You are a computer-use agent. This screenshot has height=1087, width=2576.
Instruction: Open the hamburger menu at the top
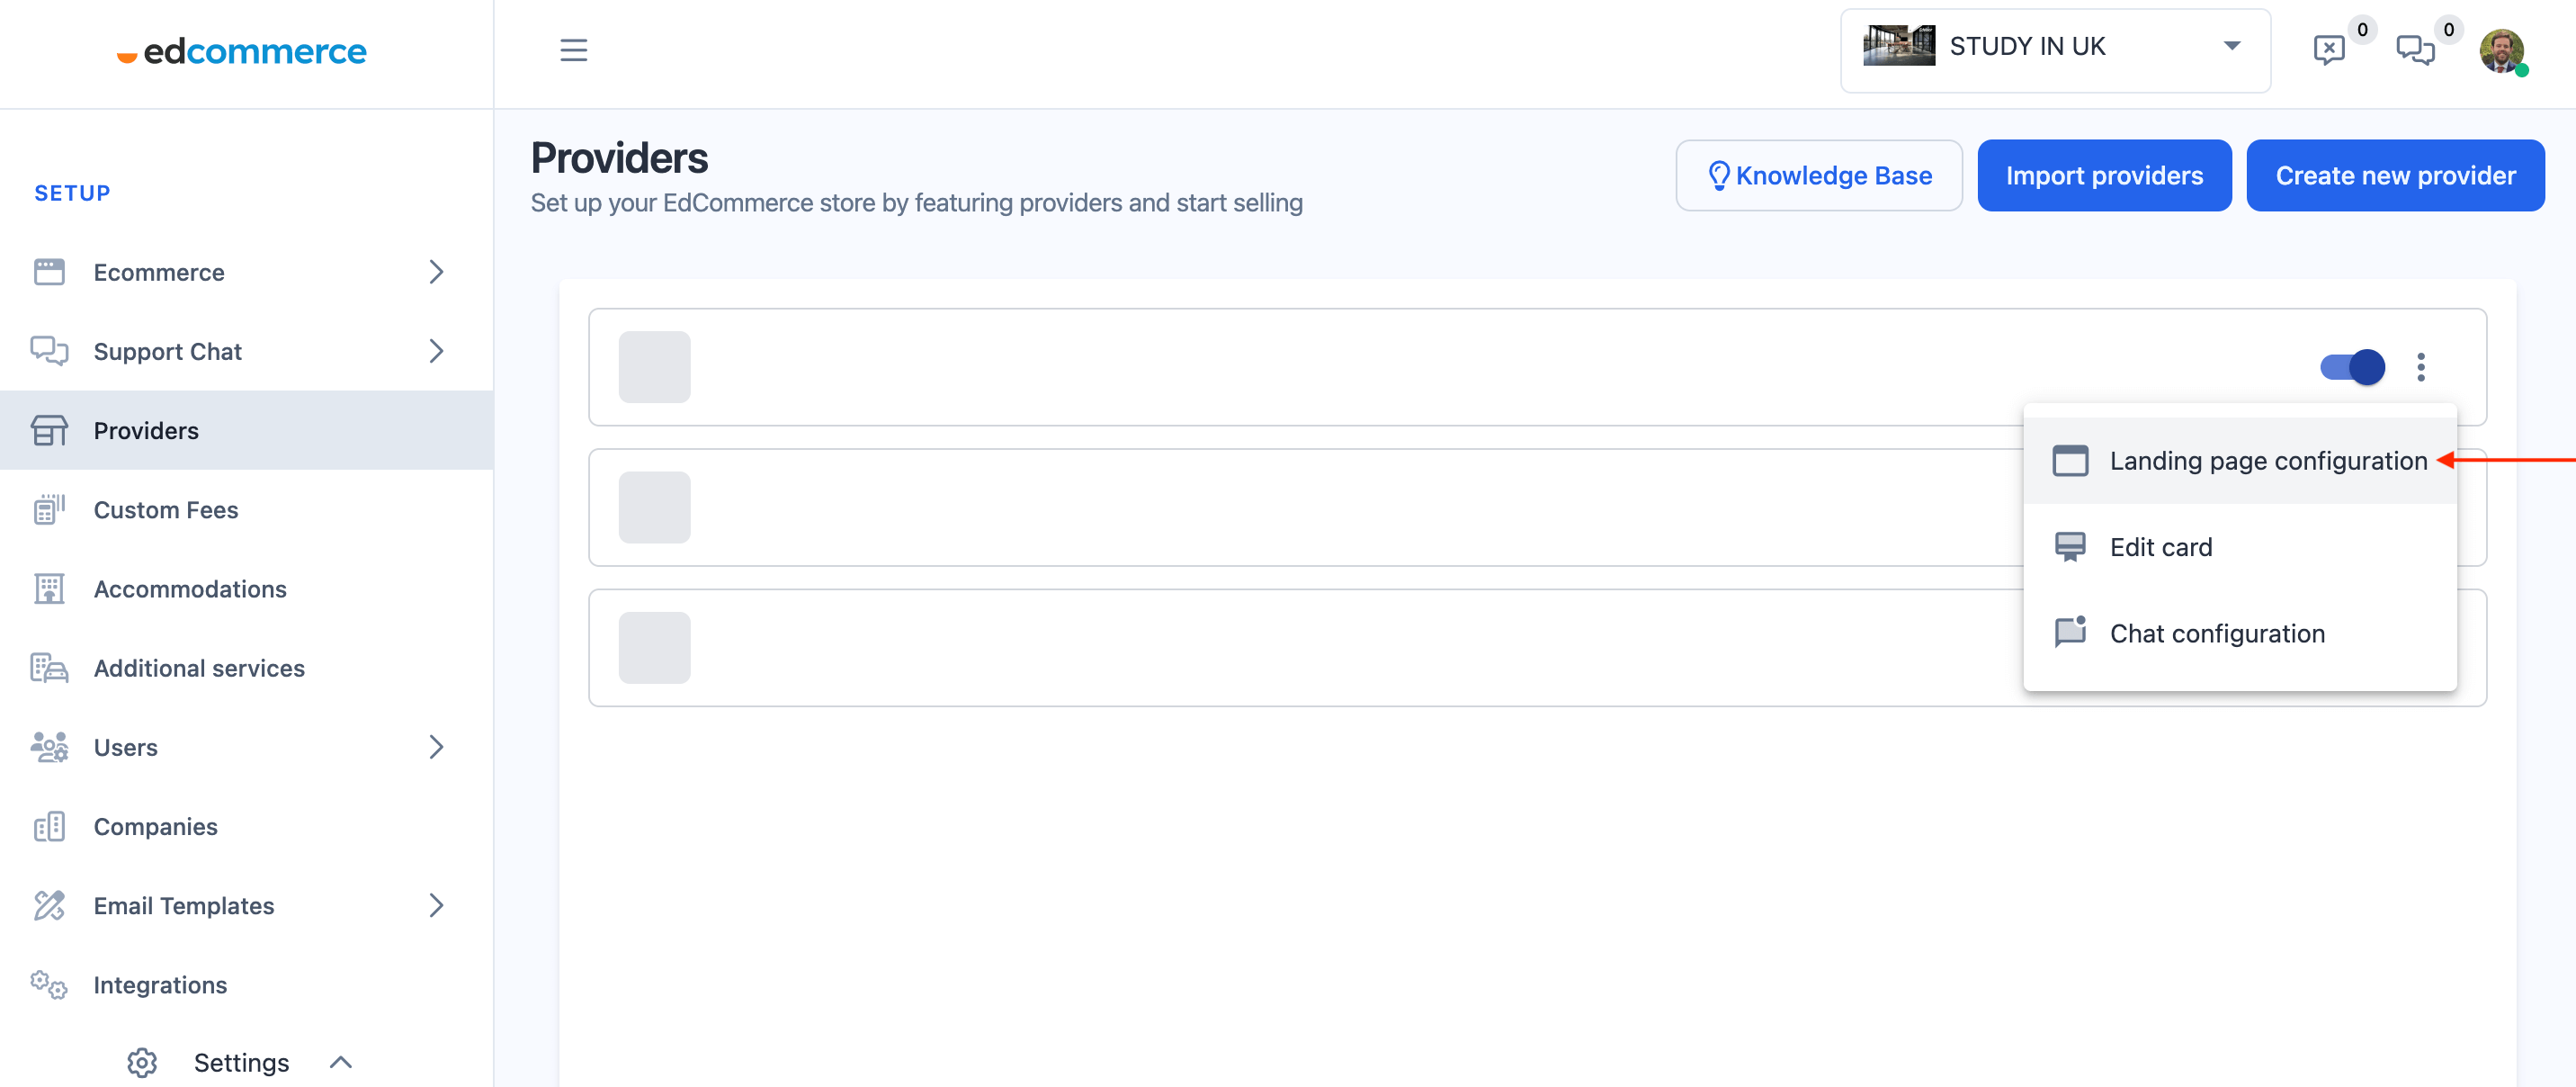(573, 50)
